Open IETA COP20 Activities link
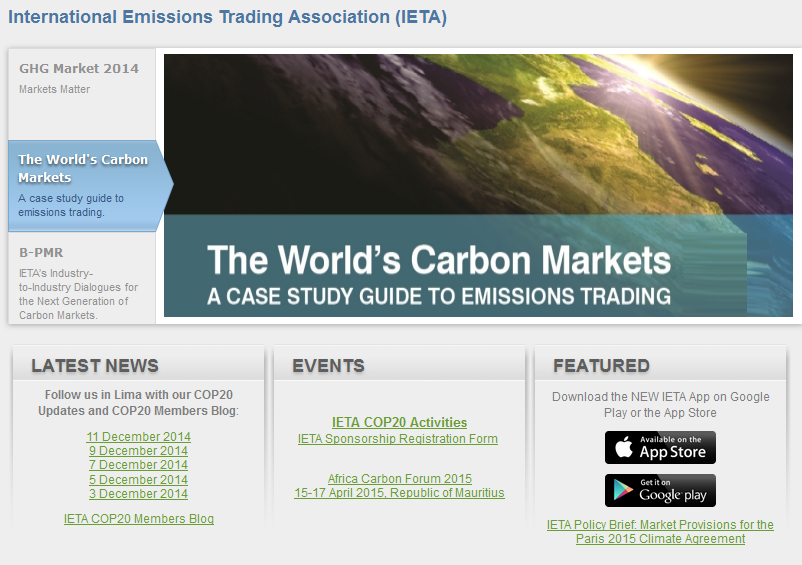802x565 pixels. tap(399, 423)
